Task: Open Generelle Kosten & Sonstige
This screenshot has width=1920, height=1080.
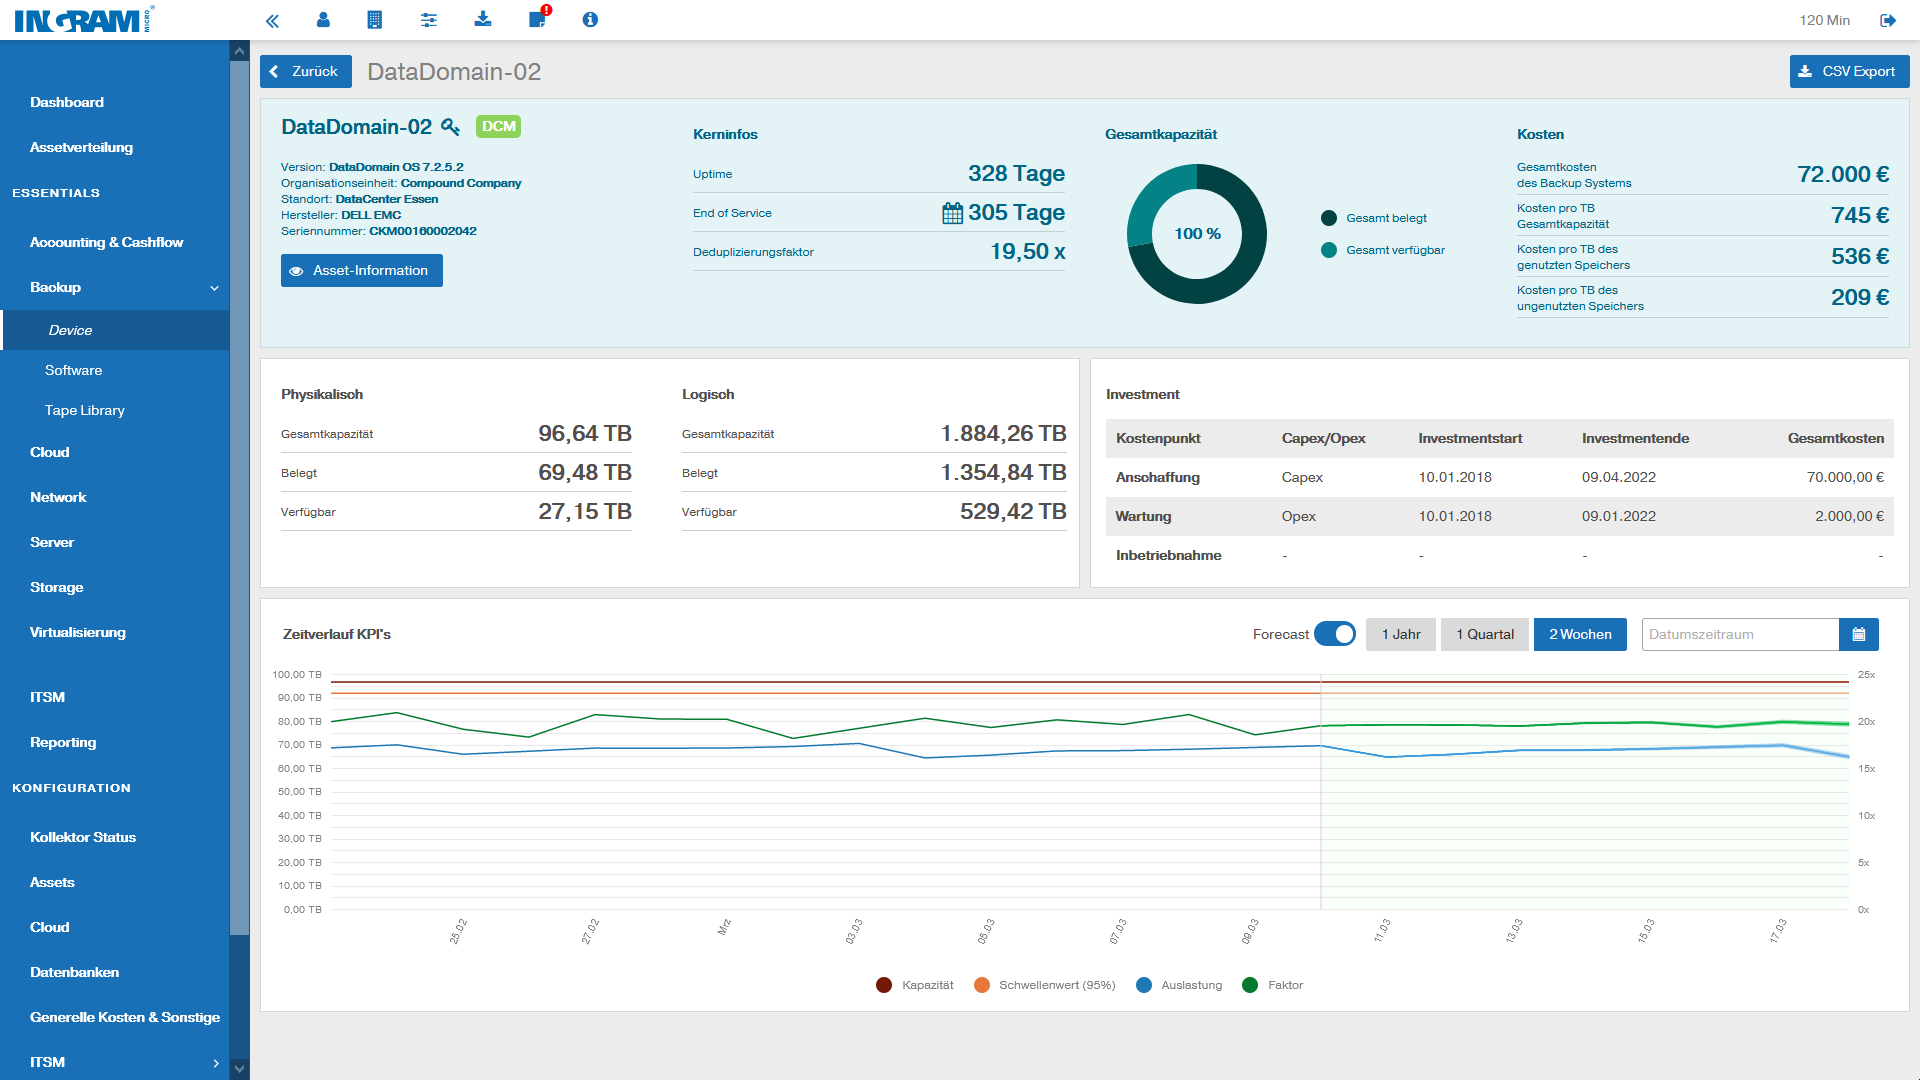Action: [125, 1017]
